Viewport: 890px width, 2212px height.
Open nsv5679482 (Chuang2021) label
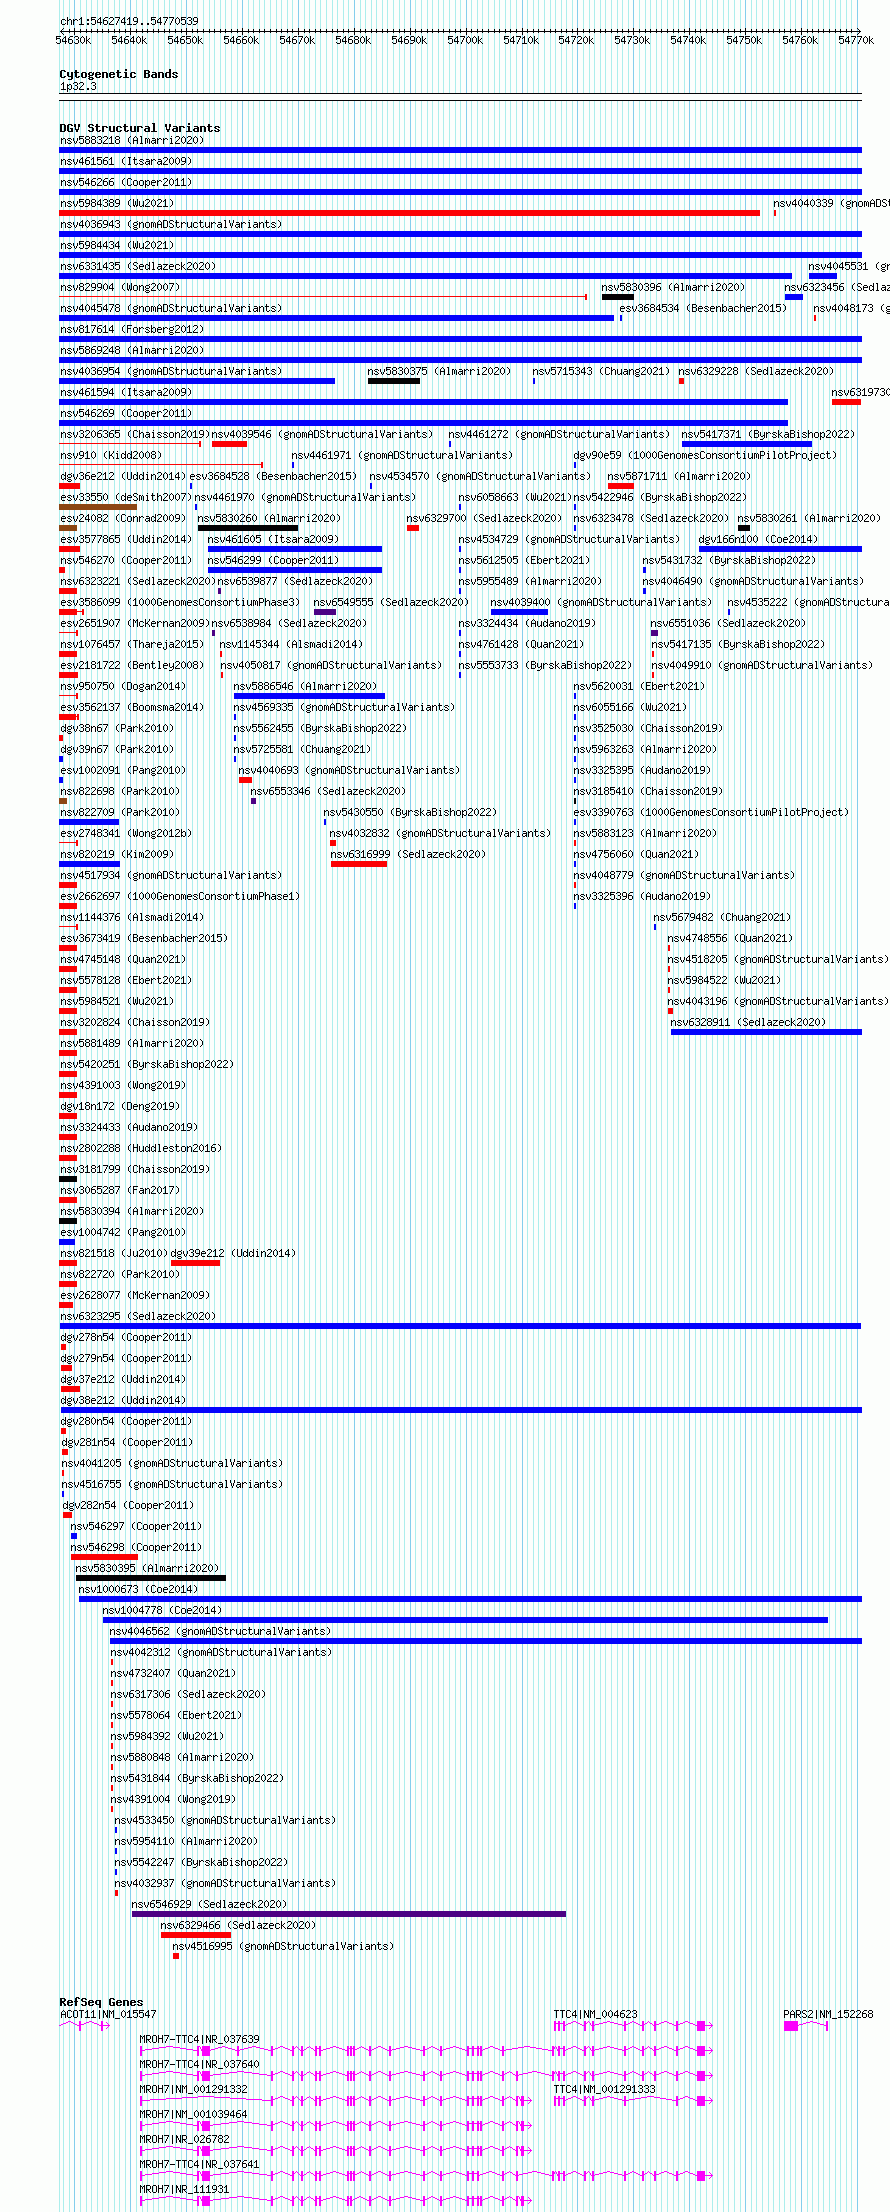(722, 917)
